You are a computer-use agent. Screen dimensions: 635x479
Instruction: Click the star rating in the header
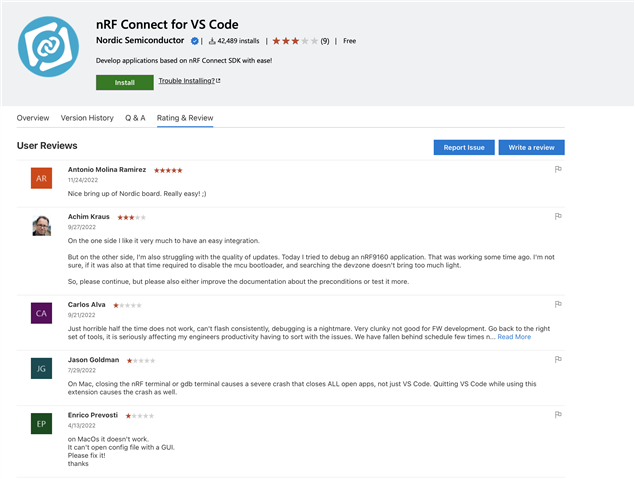[x=295, y=41]
